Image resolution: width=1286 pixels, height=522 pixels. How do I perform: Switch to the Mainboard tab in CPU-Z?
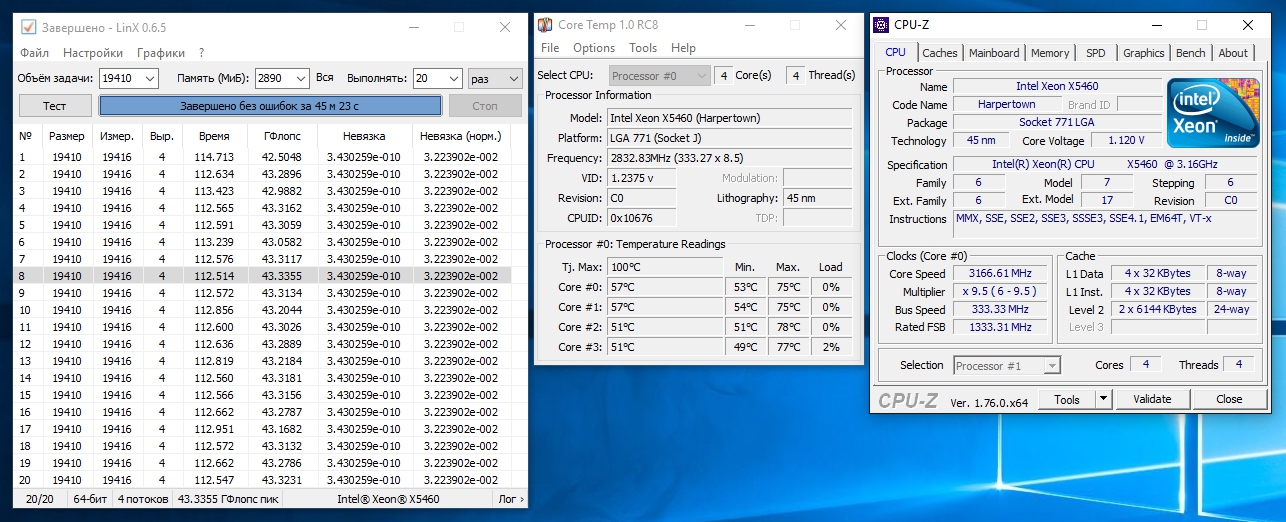994,53
